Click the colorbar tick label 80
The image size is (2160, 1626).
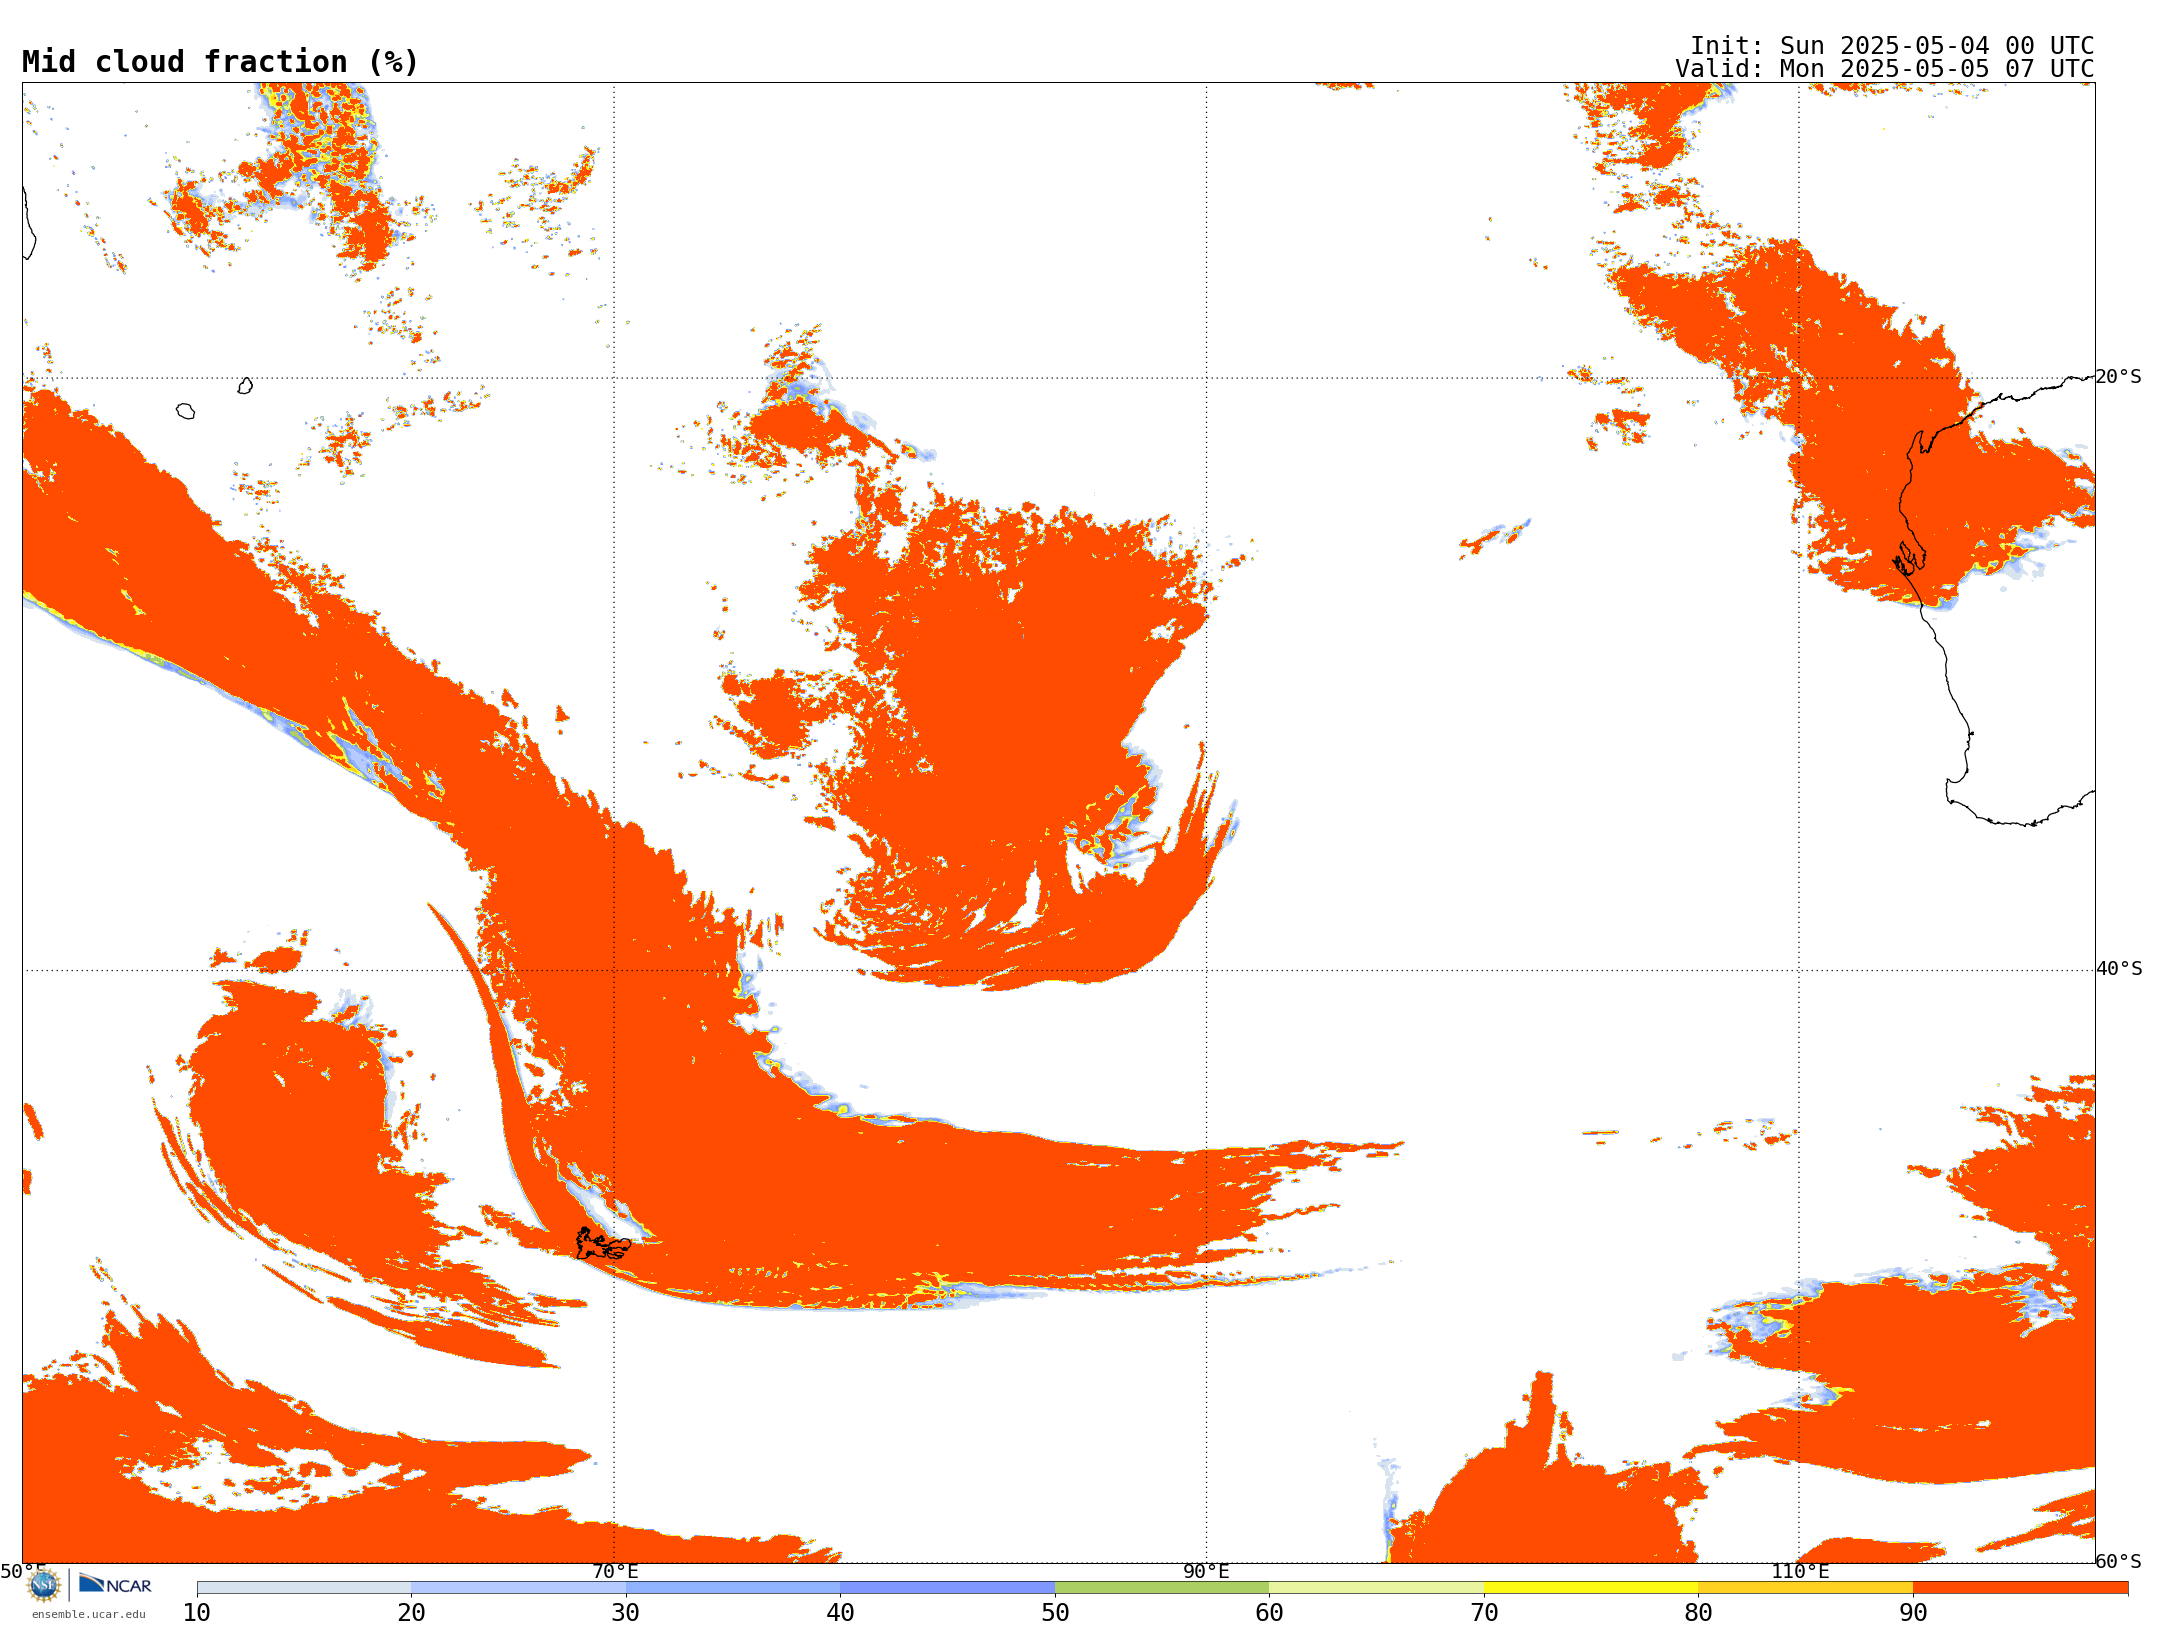coord(1698,1613)
